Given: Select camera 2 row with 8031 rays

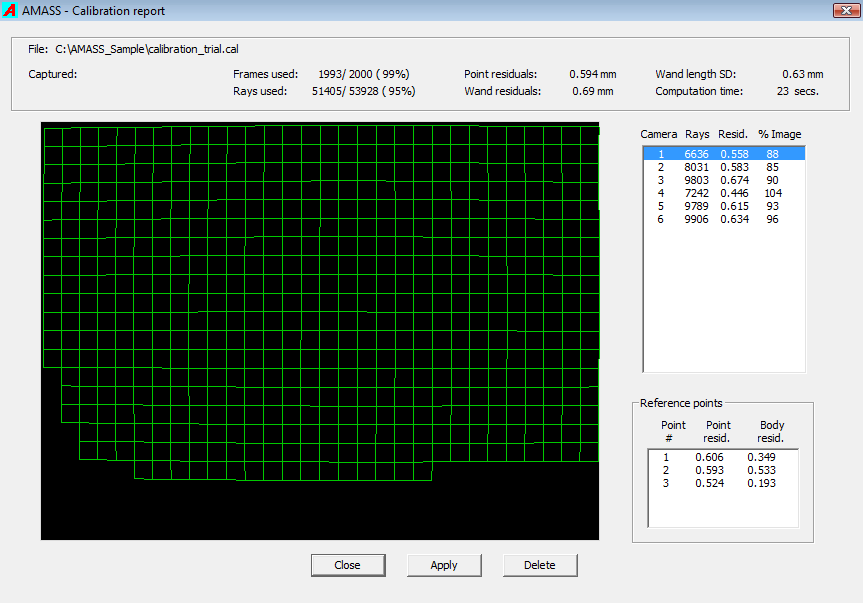Looking at the screenshot, I should [x=724, y=167].
